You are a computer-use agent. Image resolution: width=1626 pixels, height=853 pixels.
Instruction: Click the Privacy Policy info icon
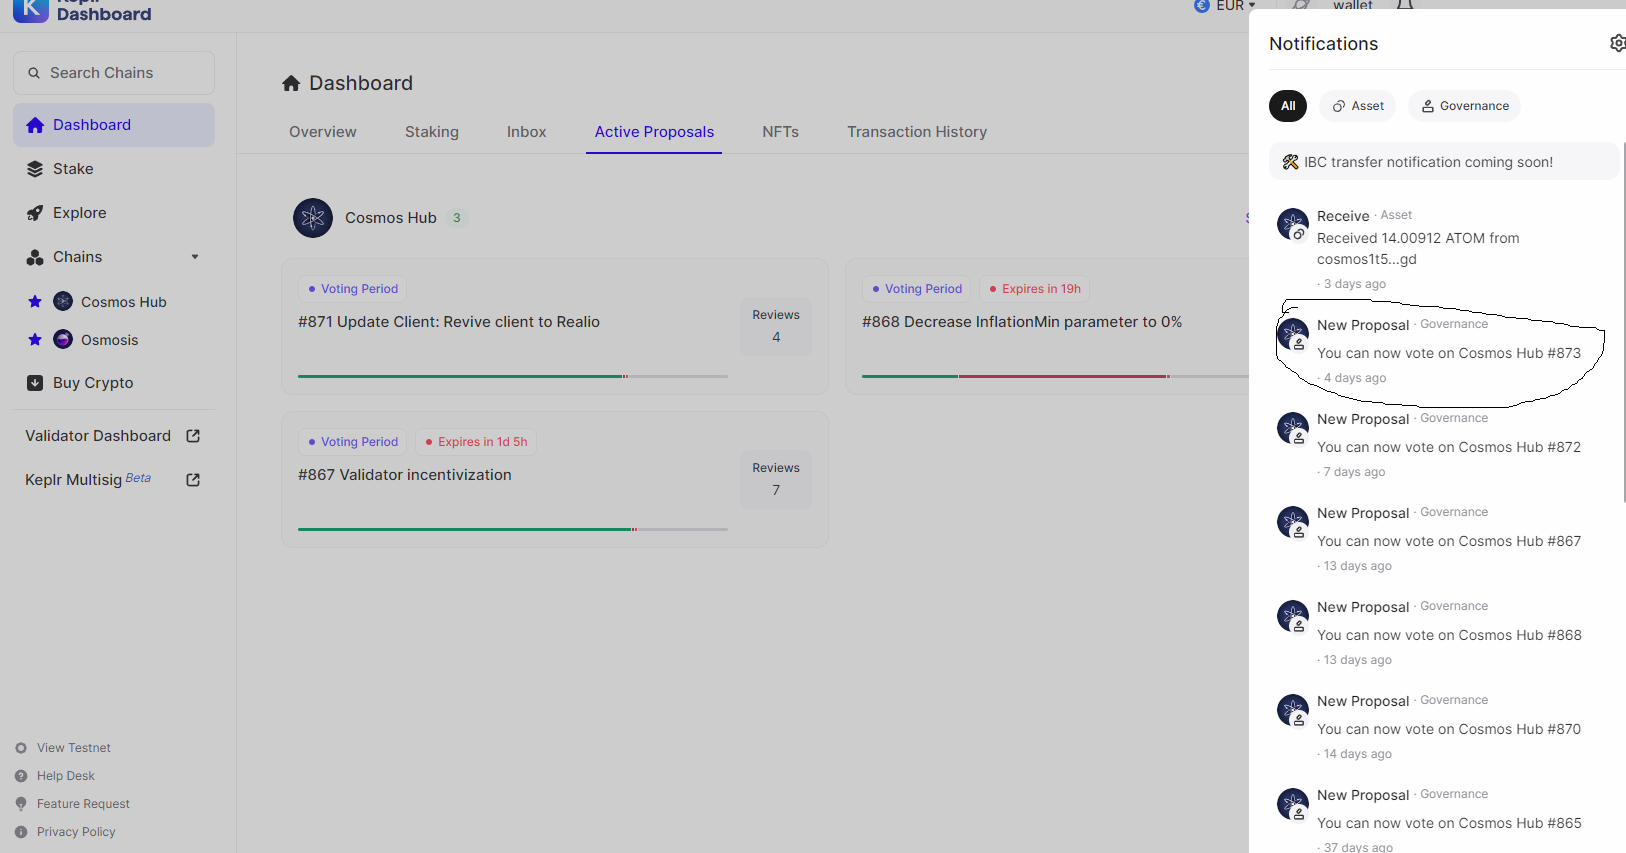click(21, 832)
